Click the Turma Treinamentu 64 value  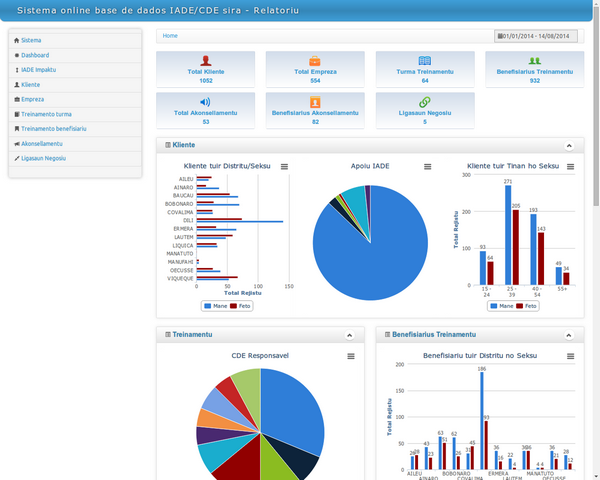tap(425, 81)
